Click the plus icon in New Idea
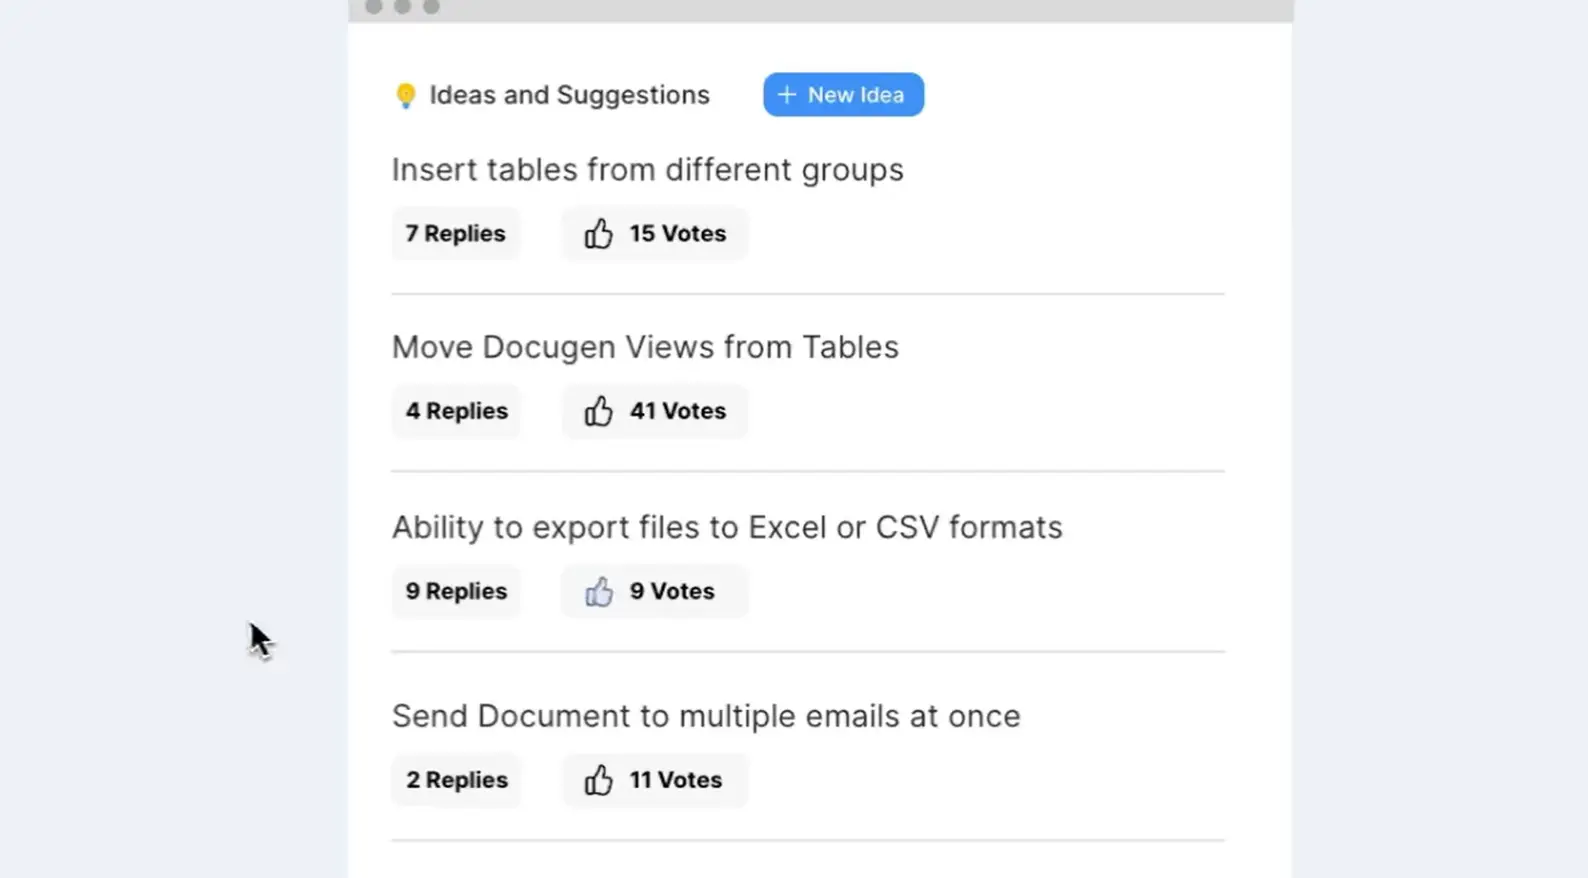 (x=787, y=95)
